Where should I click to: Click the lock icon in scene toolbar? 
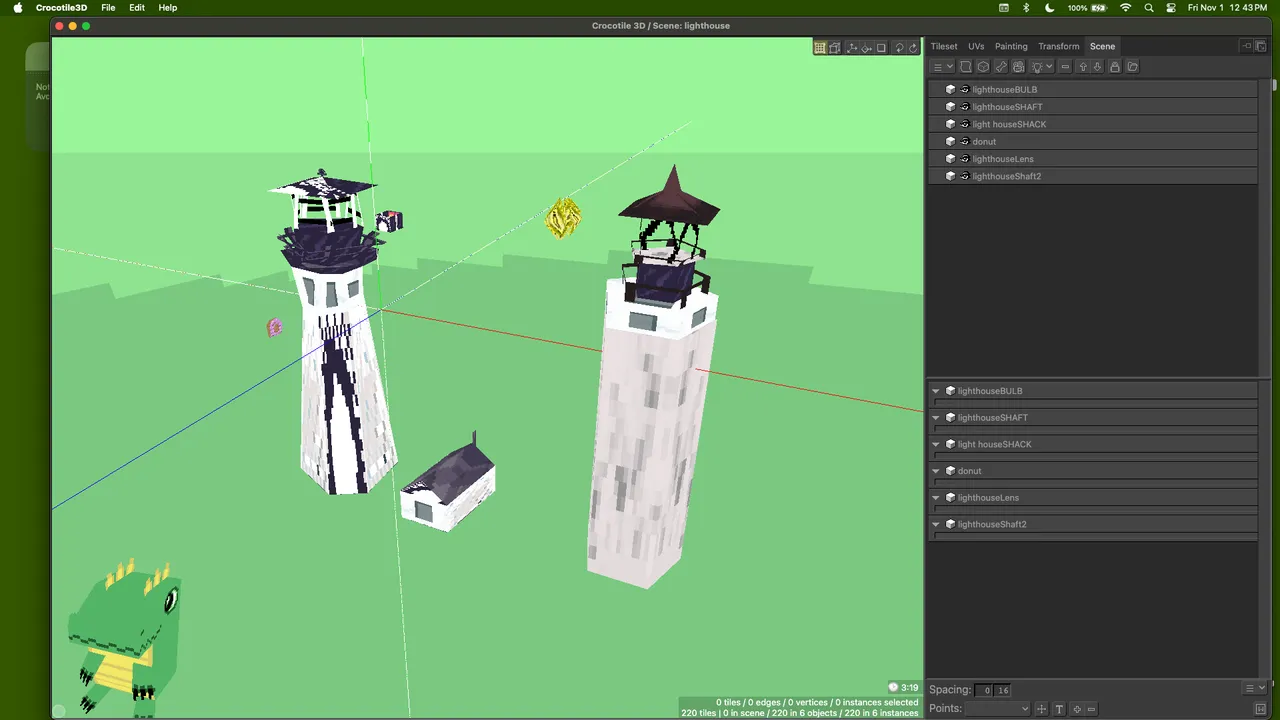pos(1115,67)
